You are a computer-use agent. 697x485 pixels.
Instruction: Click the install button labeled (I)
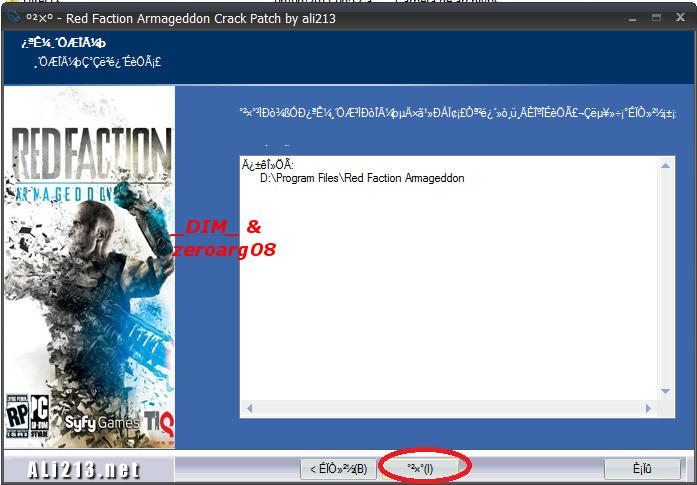point(420,469)
